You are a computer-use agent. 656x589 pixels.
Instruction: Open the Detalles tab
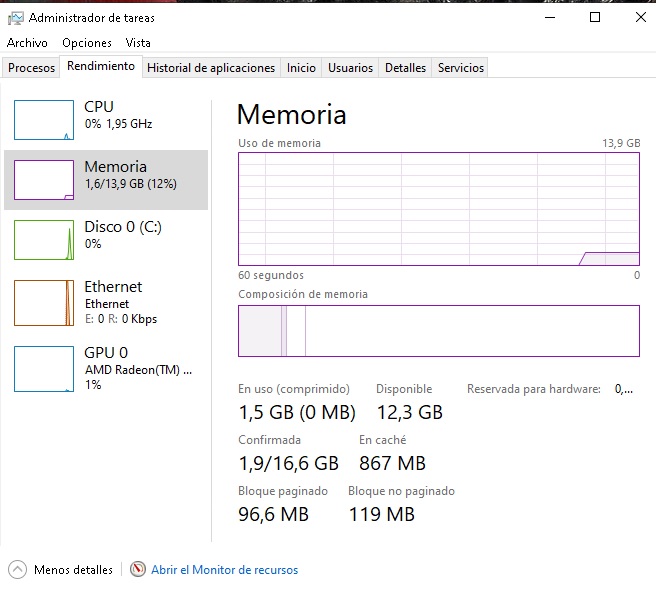[x=405, y=68]
